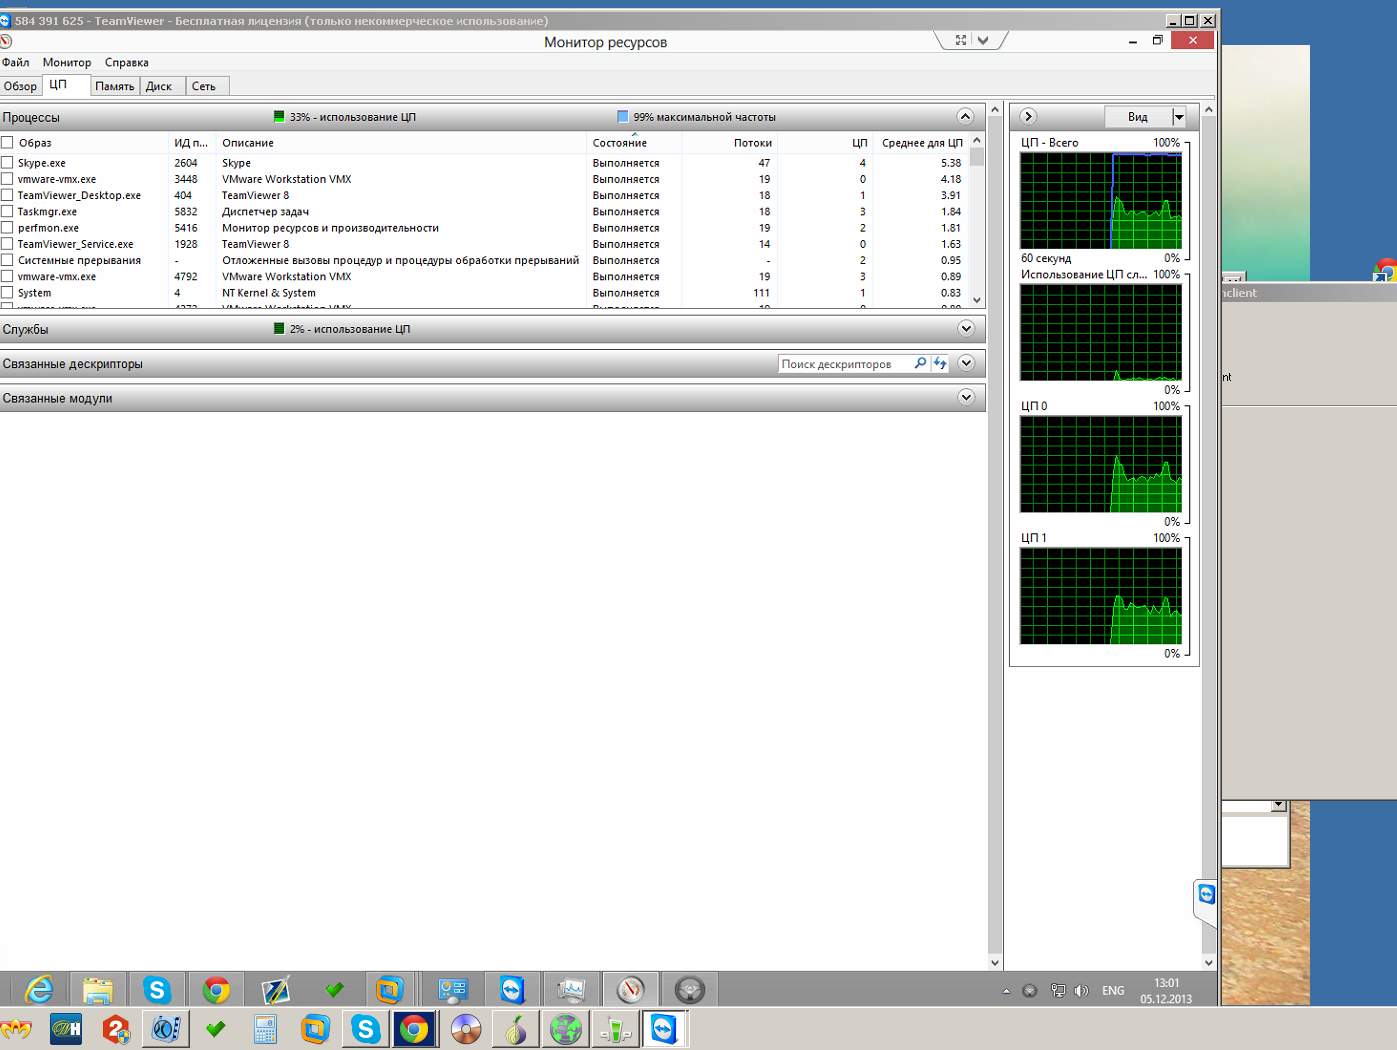Collapse the Процессы section

click(x=965, y=116)
